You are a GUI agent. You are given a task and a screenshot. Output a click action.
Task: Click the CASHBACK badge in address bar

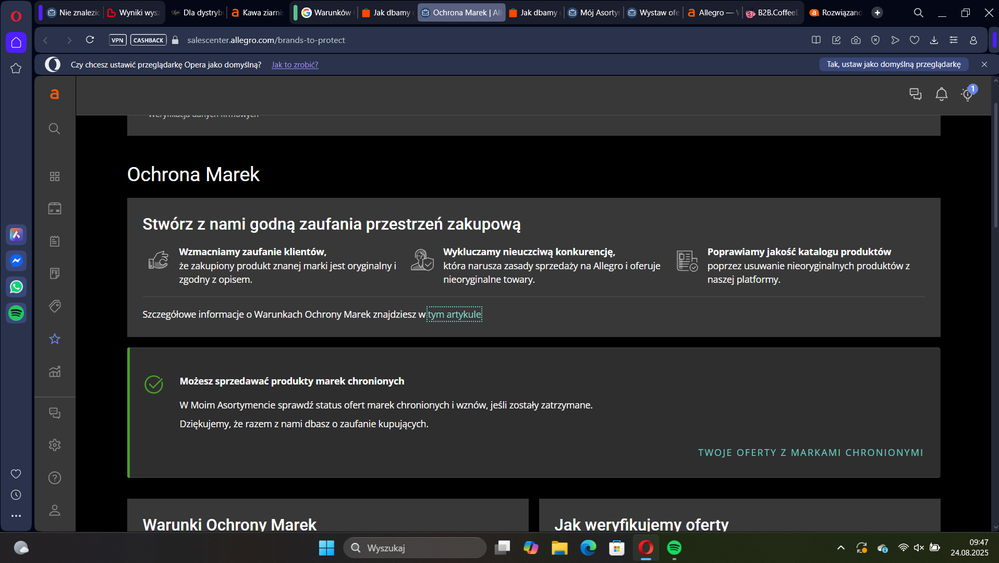point(149,40)
